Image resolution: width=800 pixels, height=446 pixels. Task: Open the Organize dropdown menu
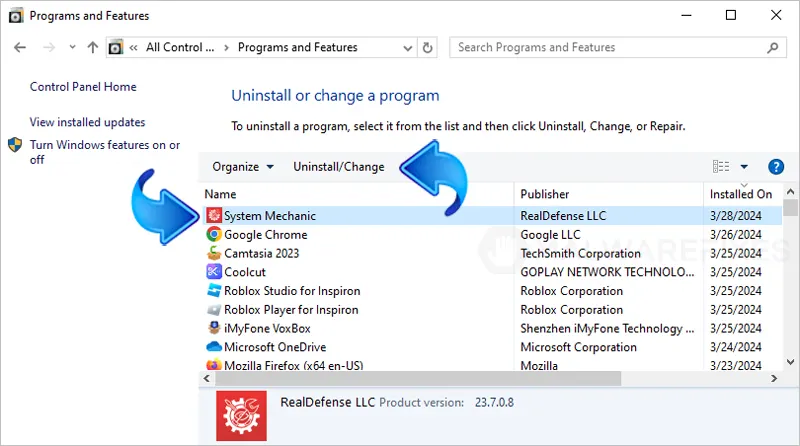243,167
